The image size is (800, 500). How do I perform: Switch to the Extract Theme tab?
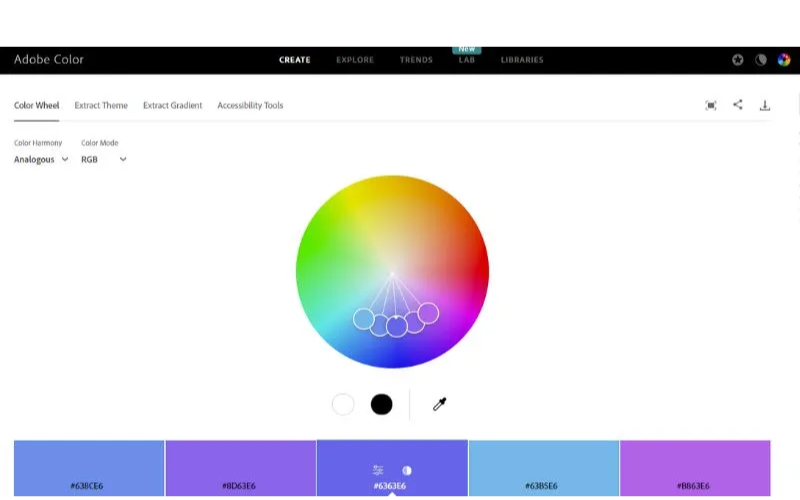pyautogui.click(x=101, y=105)
